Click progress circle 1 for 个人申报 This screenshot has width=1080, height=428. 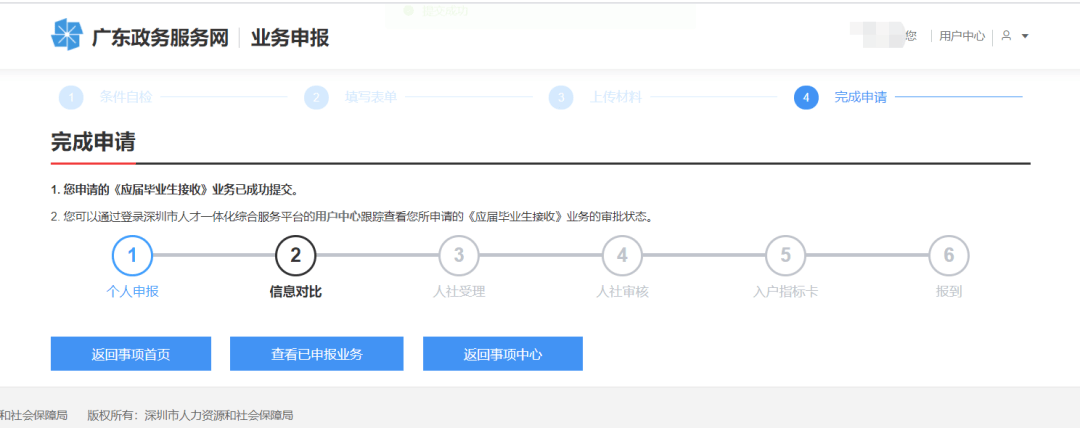pyautogui.click(x=132, y=255)
